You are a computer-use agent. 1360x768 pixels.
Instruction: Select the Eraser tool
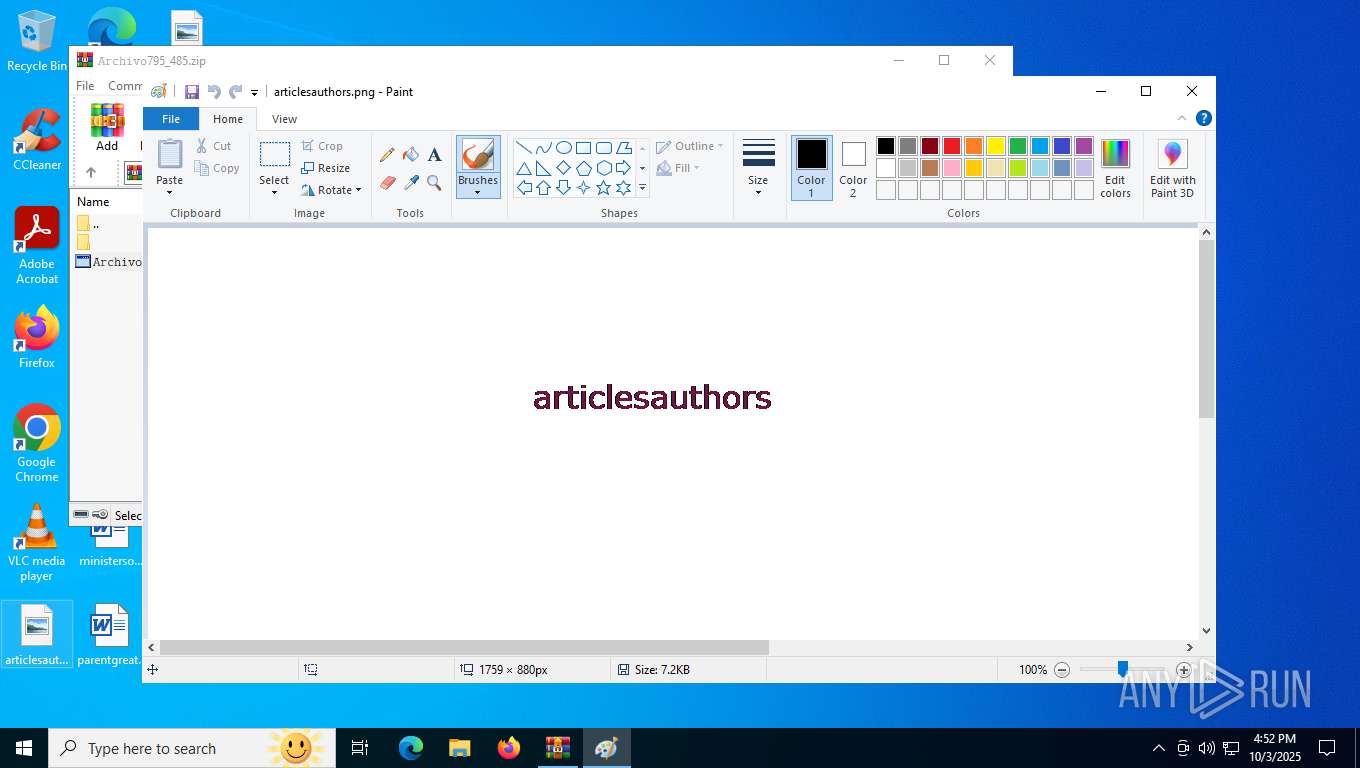387,182
